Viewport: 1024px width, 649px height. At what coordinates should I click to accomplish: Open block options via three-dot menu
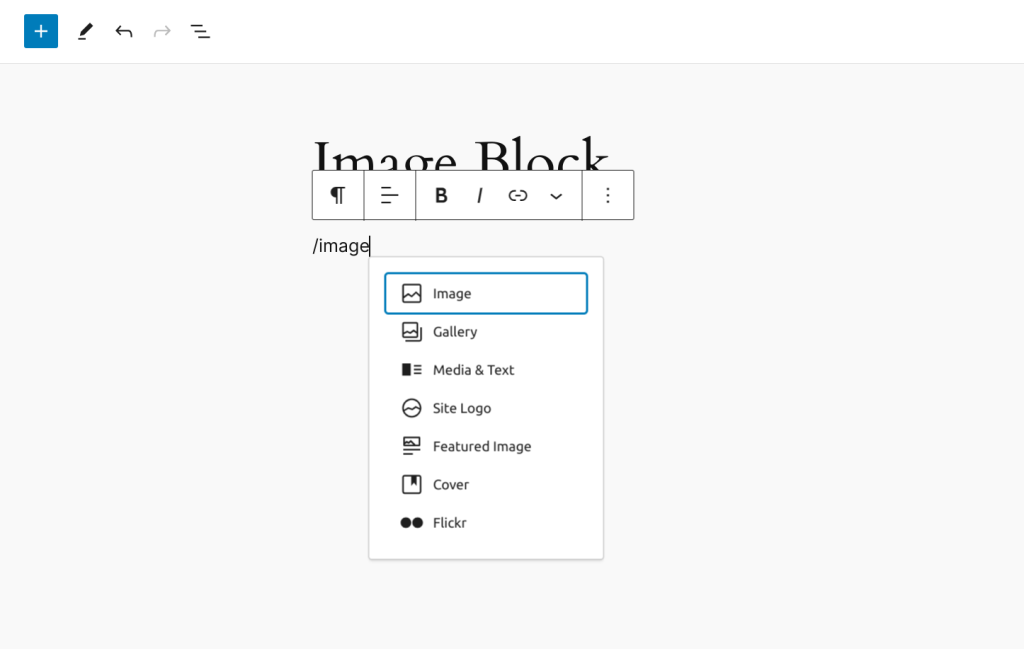click(x=608, y=195)
